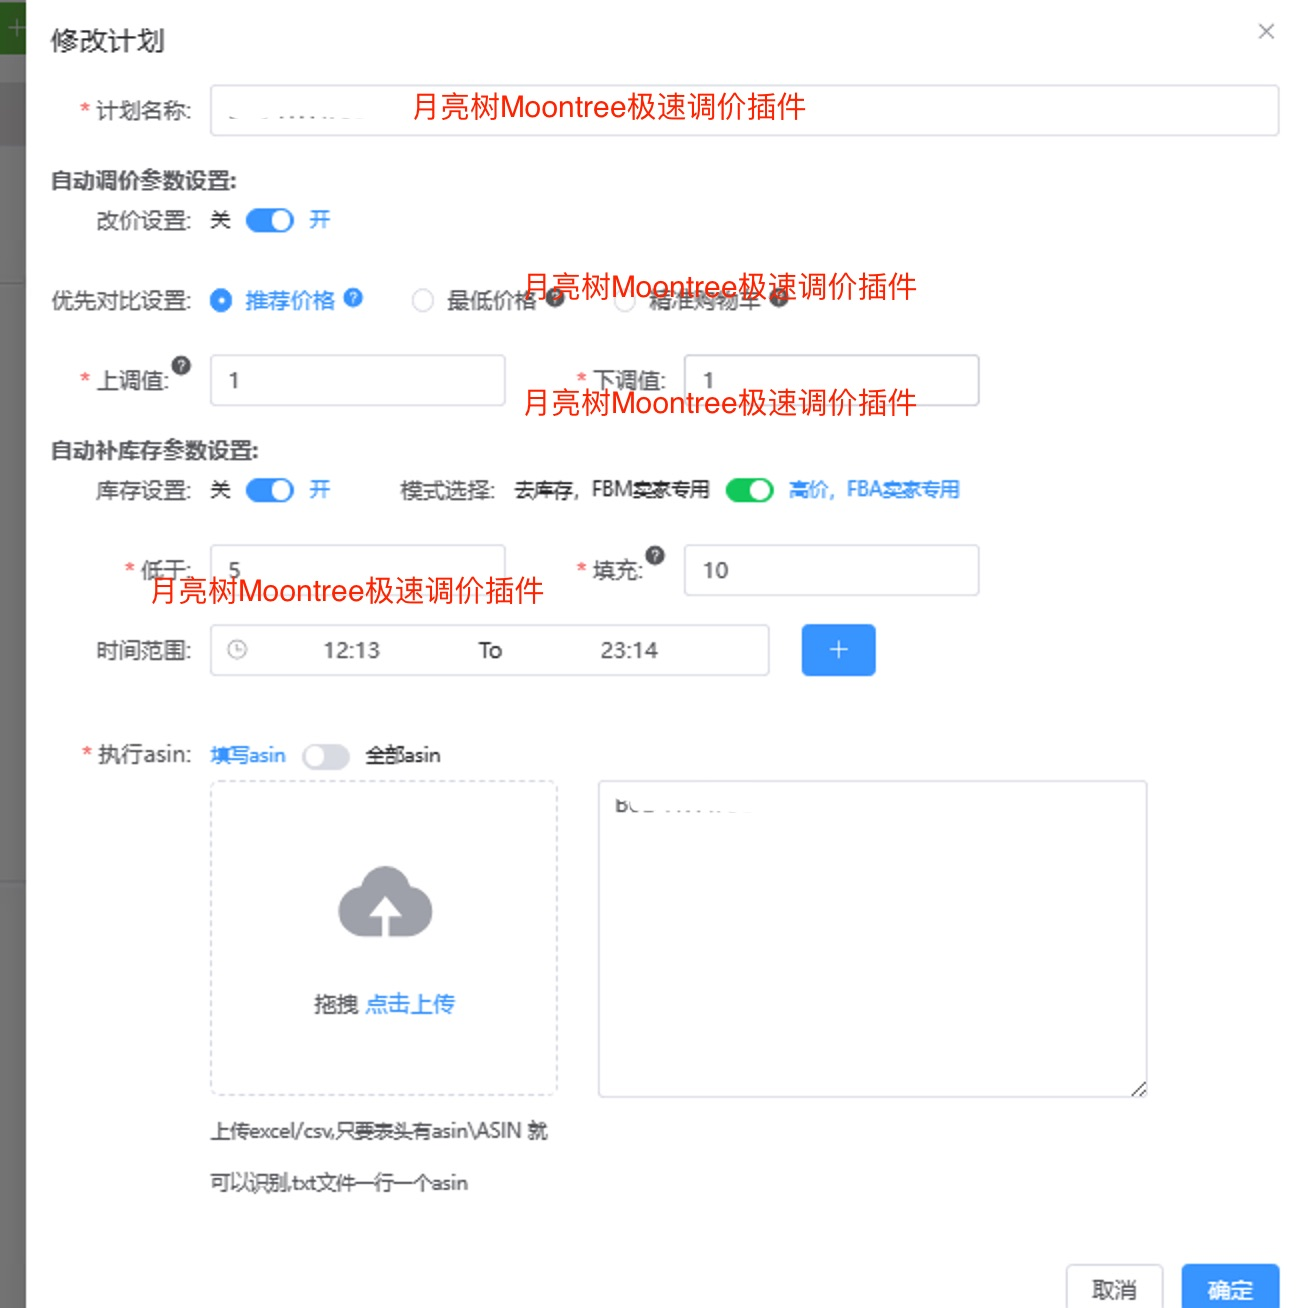Click the 低于 input field
The height and width of the screenshot is (1308, 1296).
pos(357,570)
